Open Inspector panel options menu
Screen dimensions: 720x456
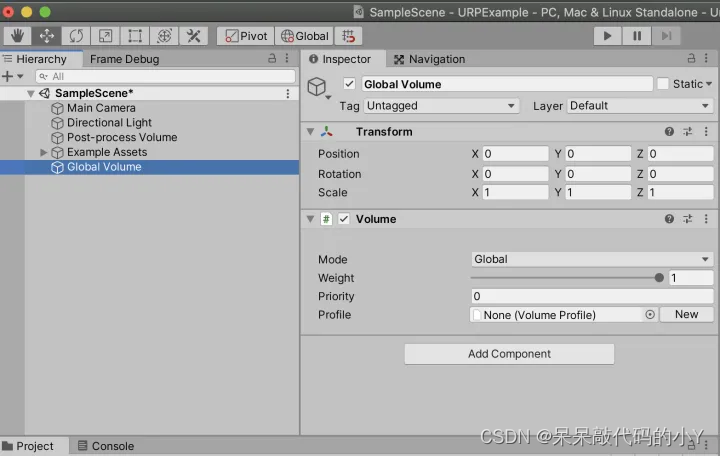tap(706, 58)
